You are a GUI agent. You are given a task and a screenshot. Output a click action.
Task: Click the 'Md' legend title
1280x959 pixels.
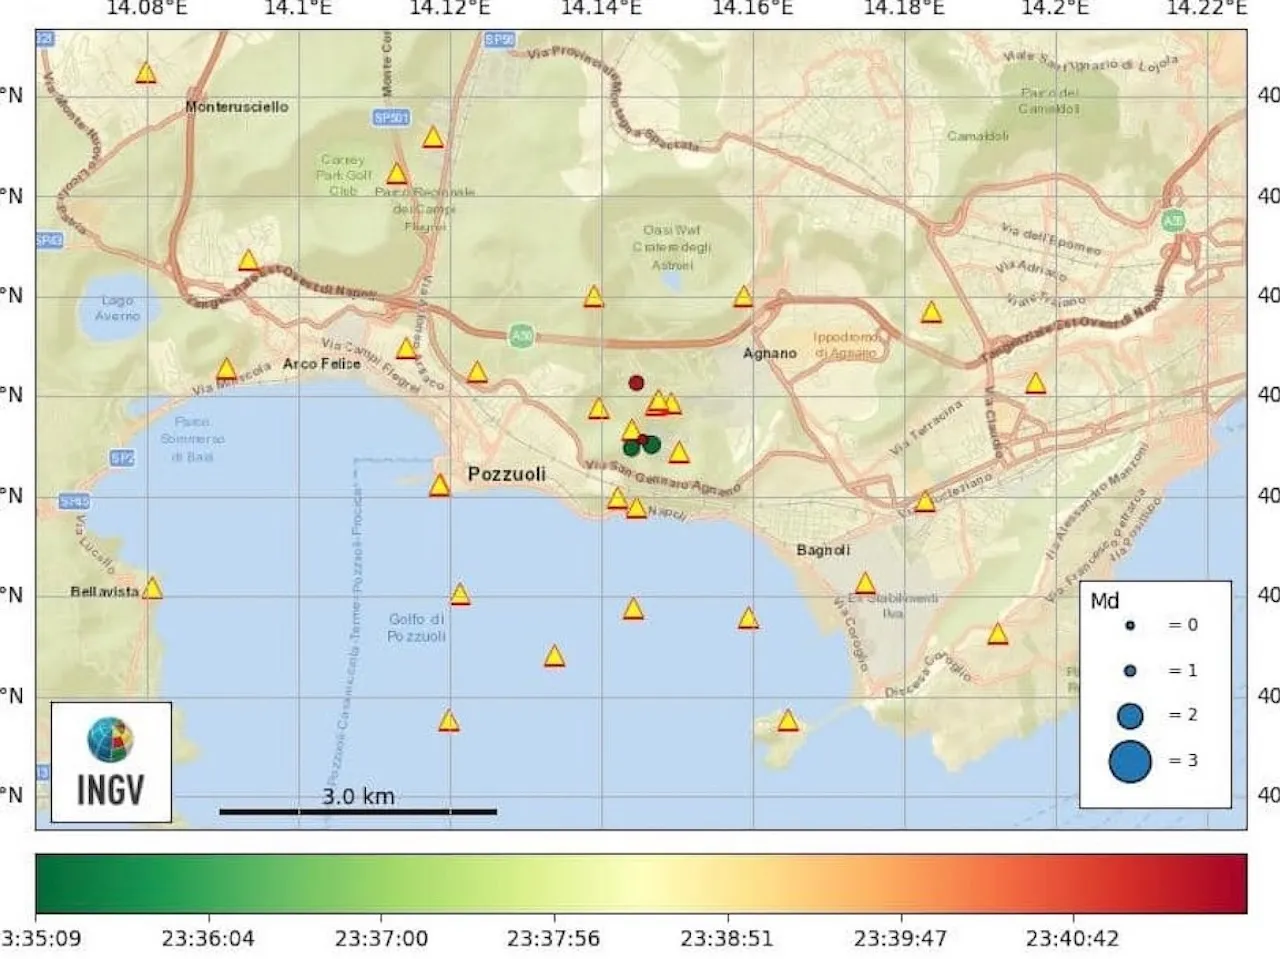1105,600
